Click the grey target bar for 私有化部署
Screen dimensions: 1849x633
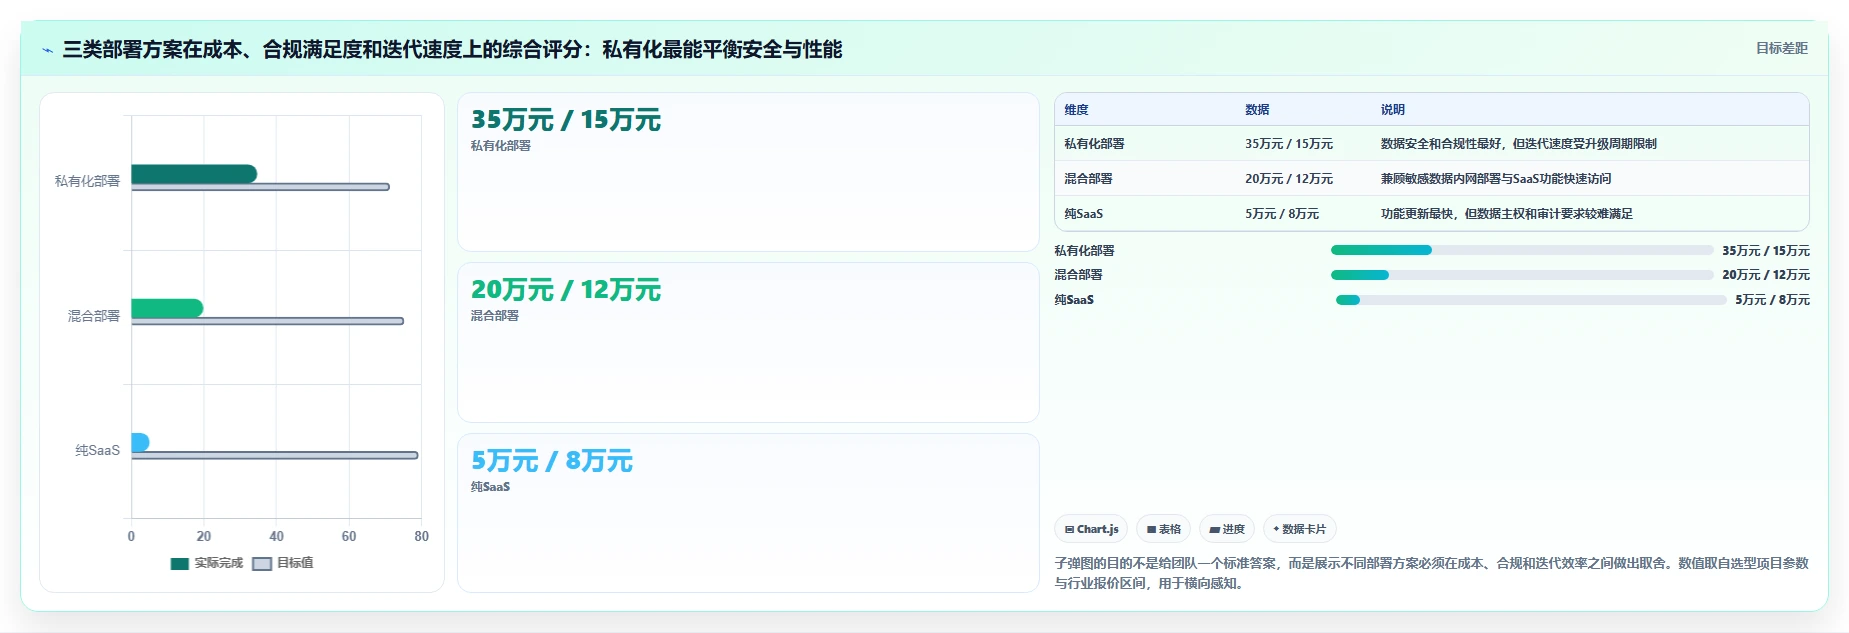260,187
